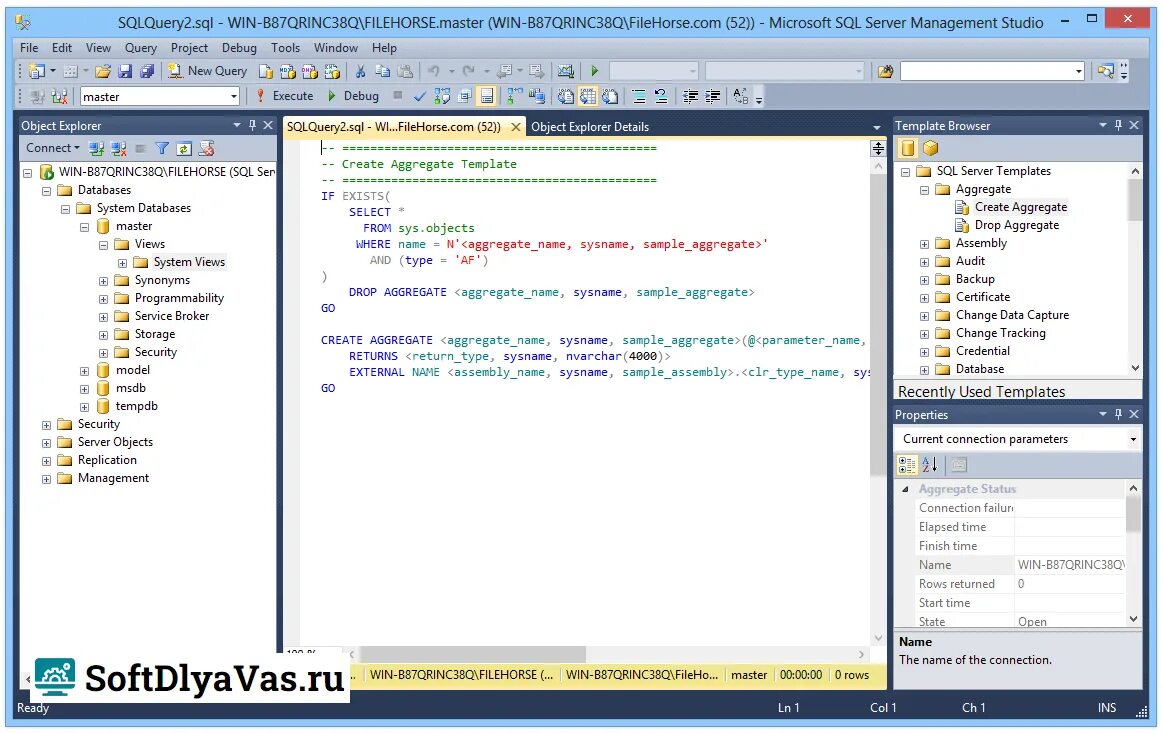1163x733 pixels.
Task: Open the Window menu
Action: coord(335,47)
